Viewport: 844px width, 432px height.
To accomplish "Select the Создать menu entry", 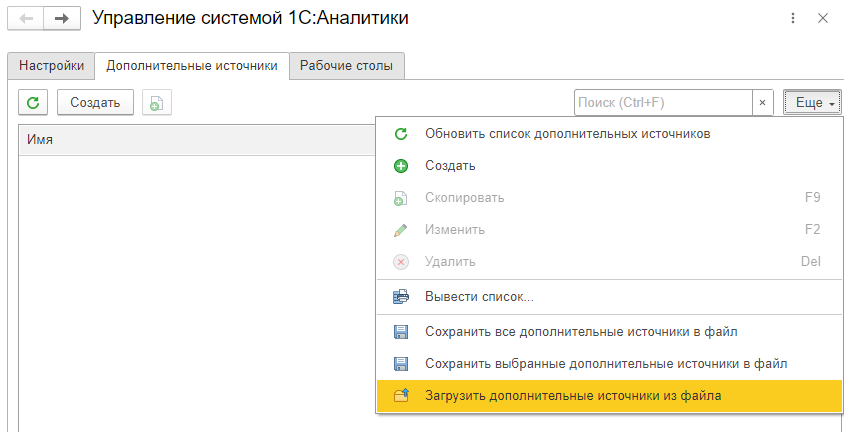I will point(608,166).
